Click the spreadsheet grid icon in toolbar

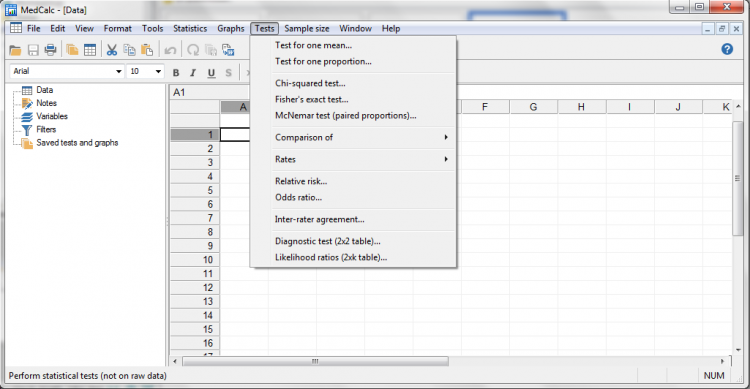click(90, 50)
